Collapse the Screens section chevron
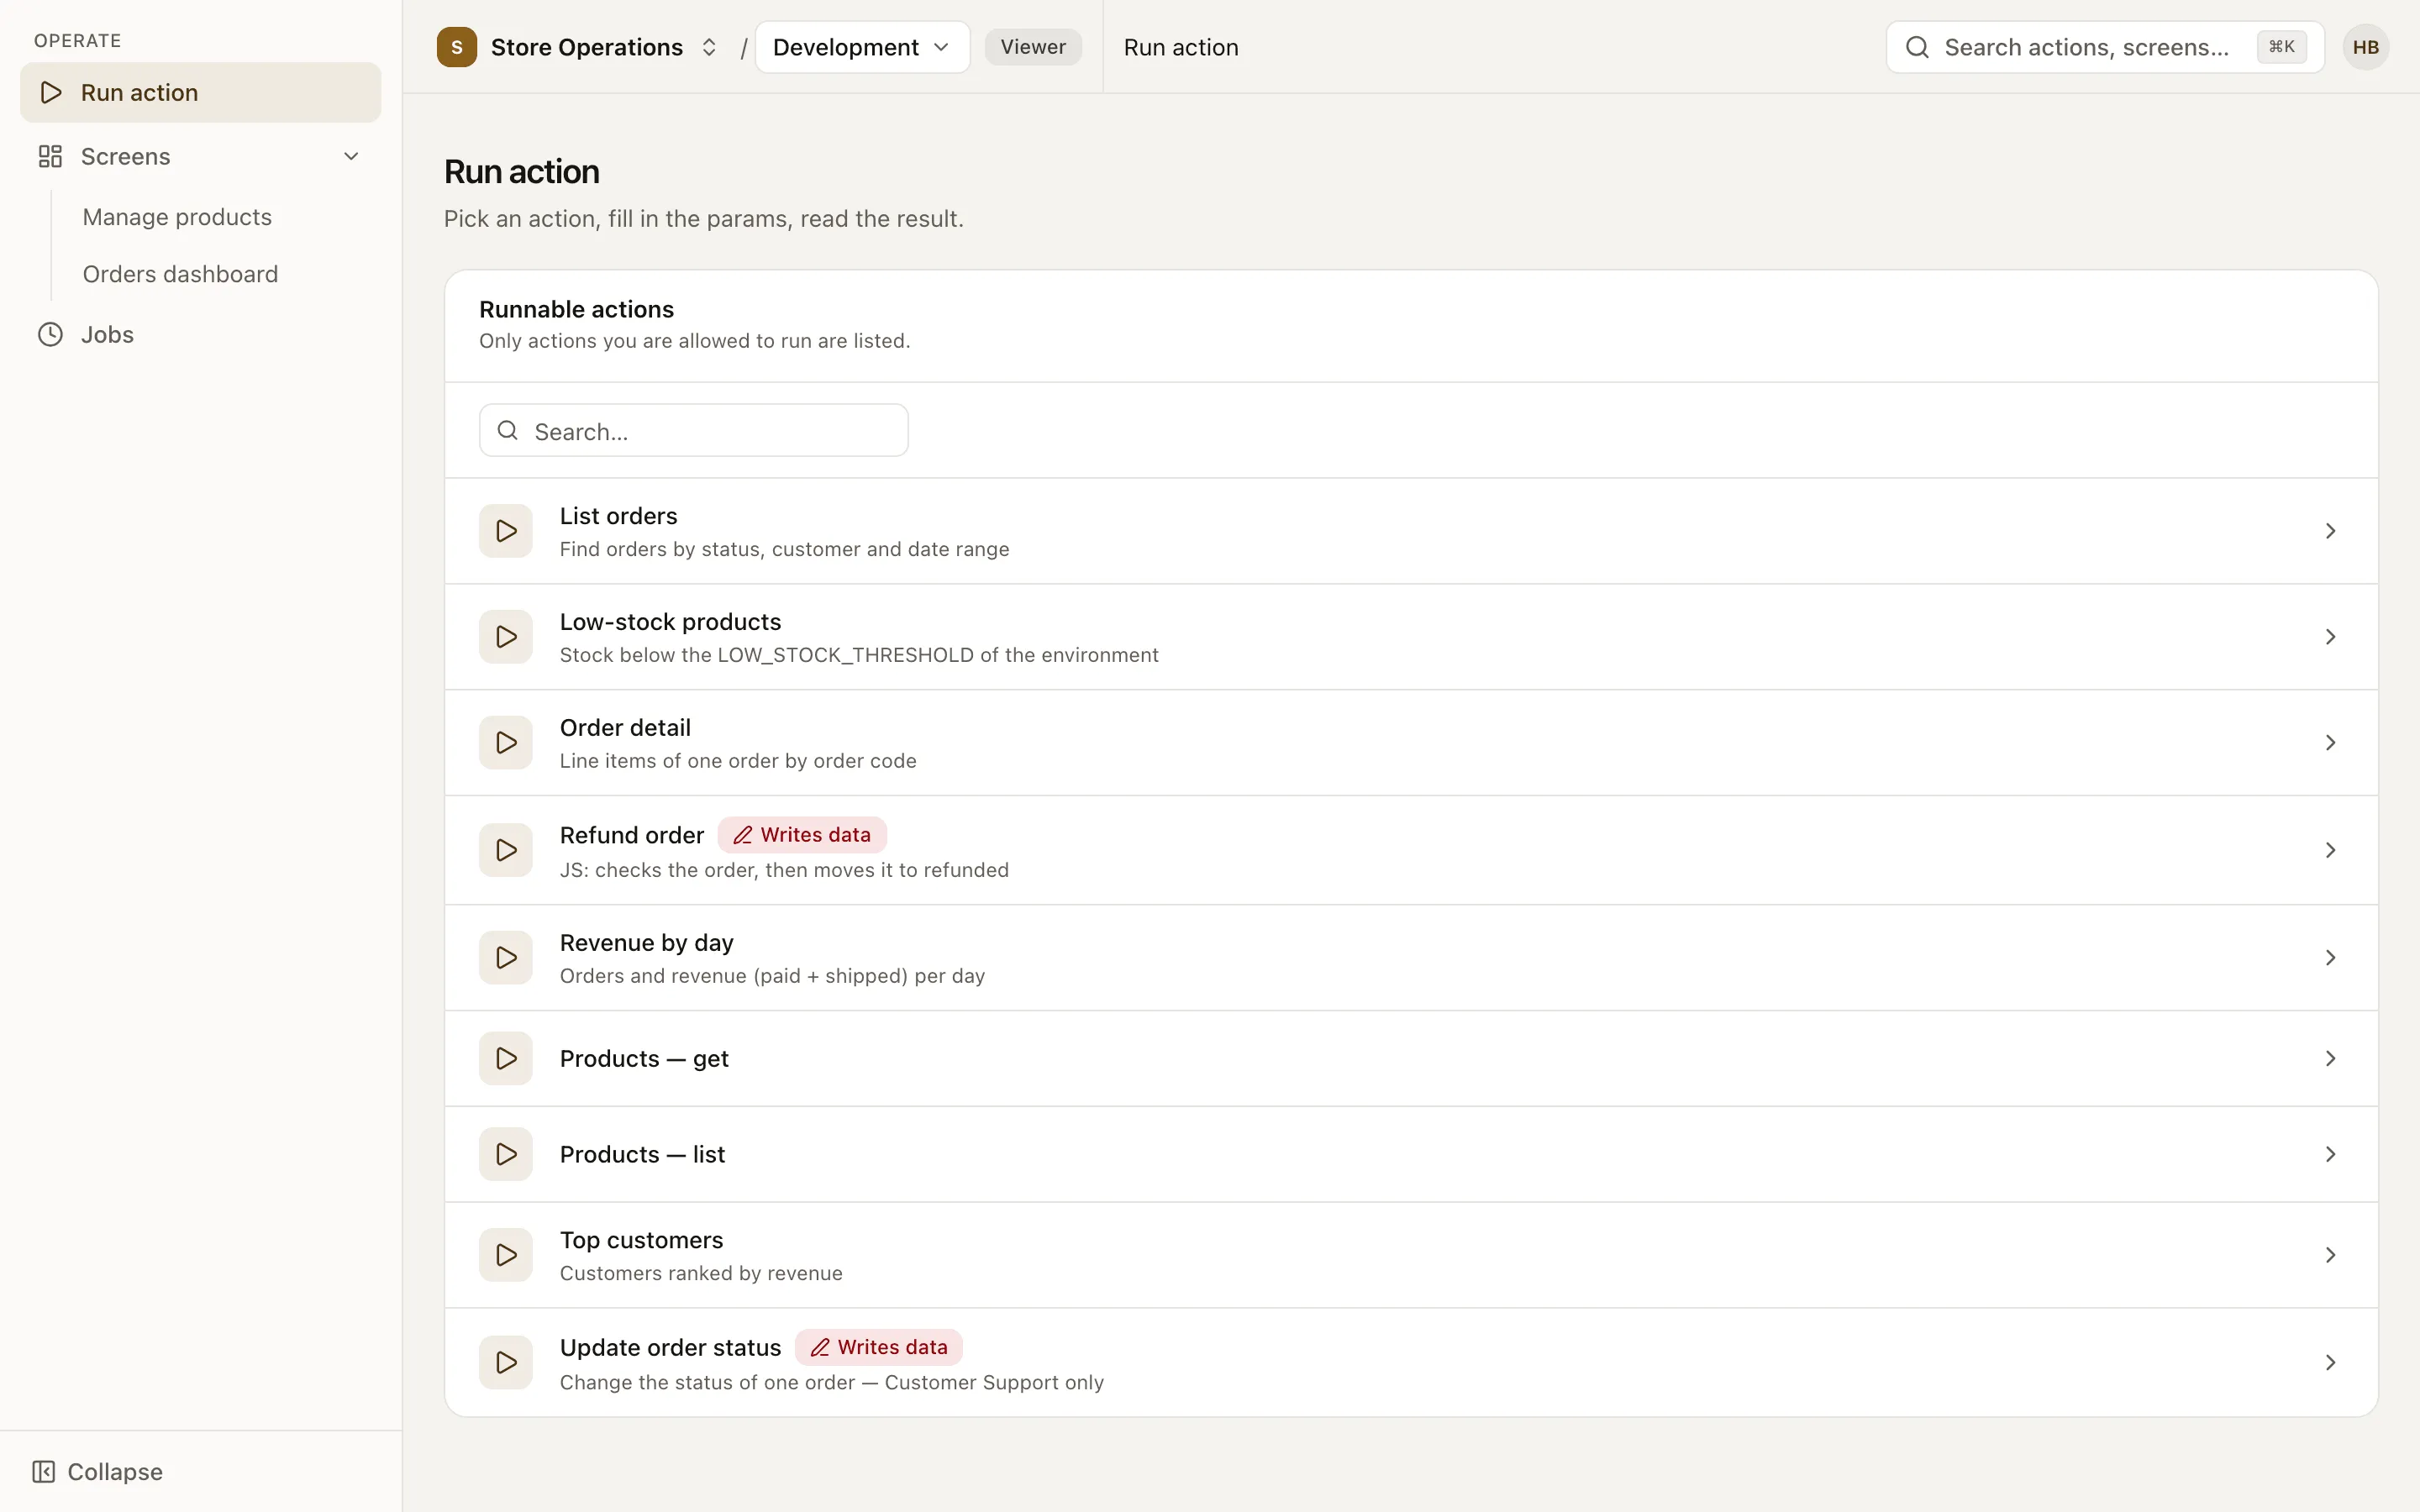 click(x=351, y=156)
